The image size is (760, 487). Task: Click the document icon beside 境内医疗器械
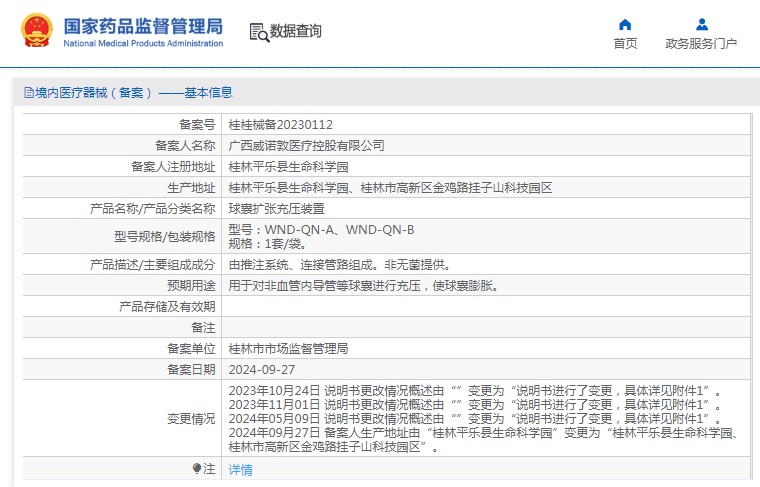click(29, 93)
